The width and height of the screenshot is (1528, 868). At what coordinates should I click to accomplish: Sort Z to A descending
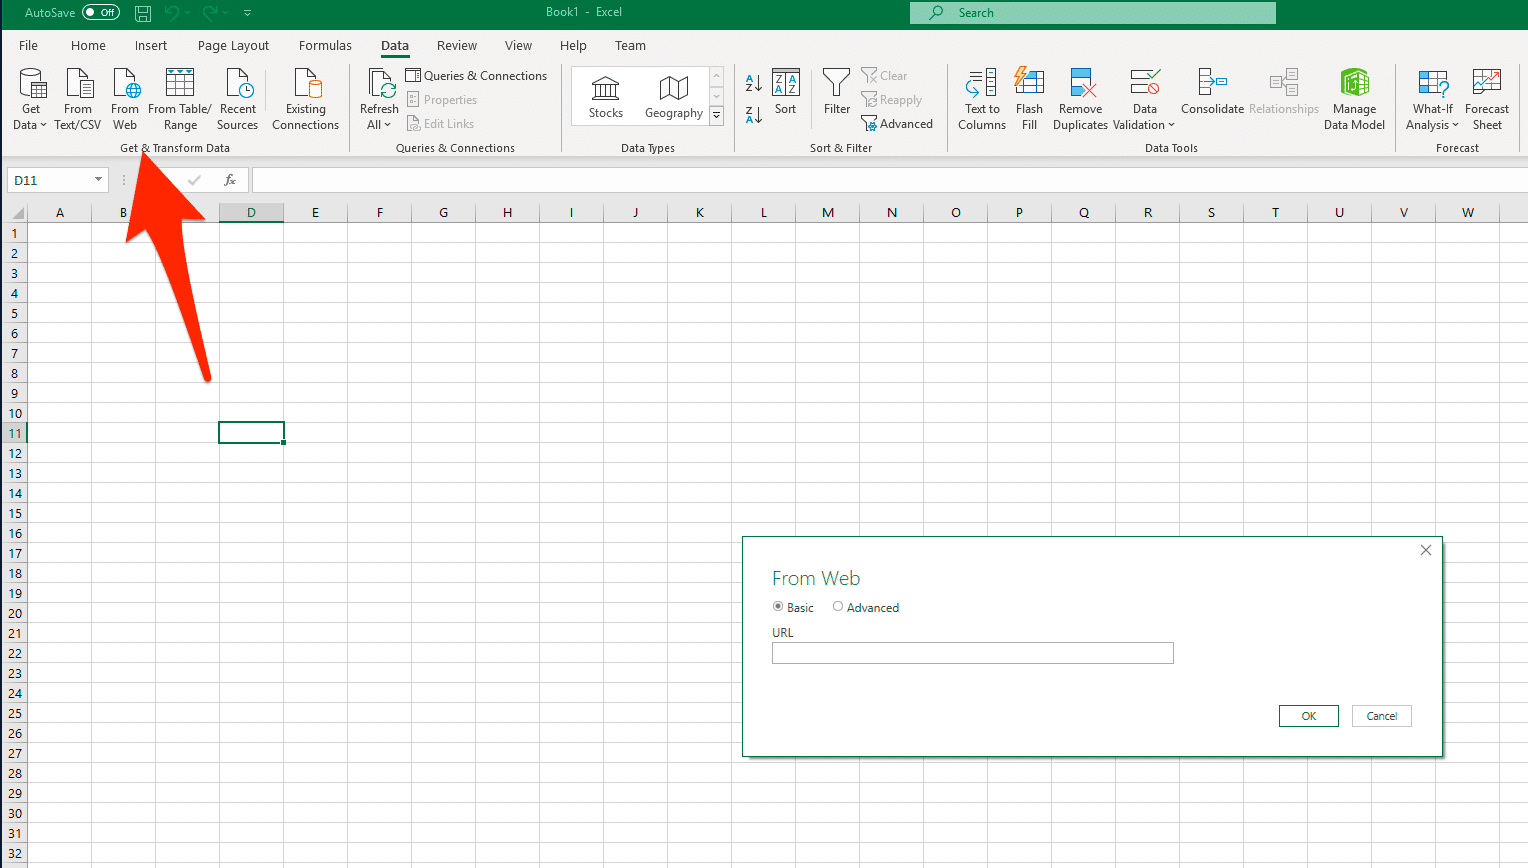754,115
